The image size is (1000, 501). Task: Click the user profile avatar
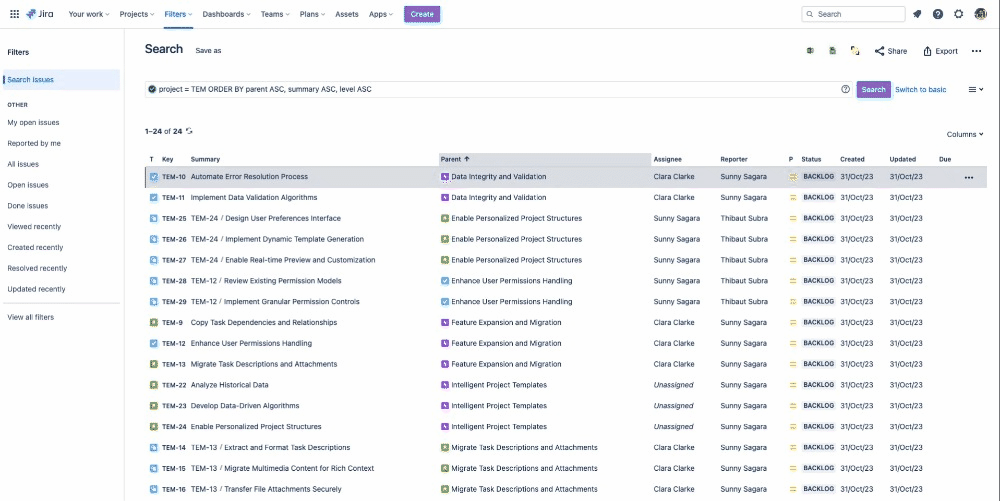pyautogui.click(x=981, y=14)
